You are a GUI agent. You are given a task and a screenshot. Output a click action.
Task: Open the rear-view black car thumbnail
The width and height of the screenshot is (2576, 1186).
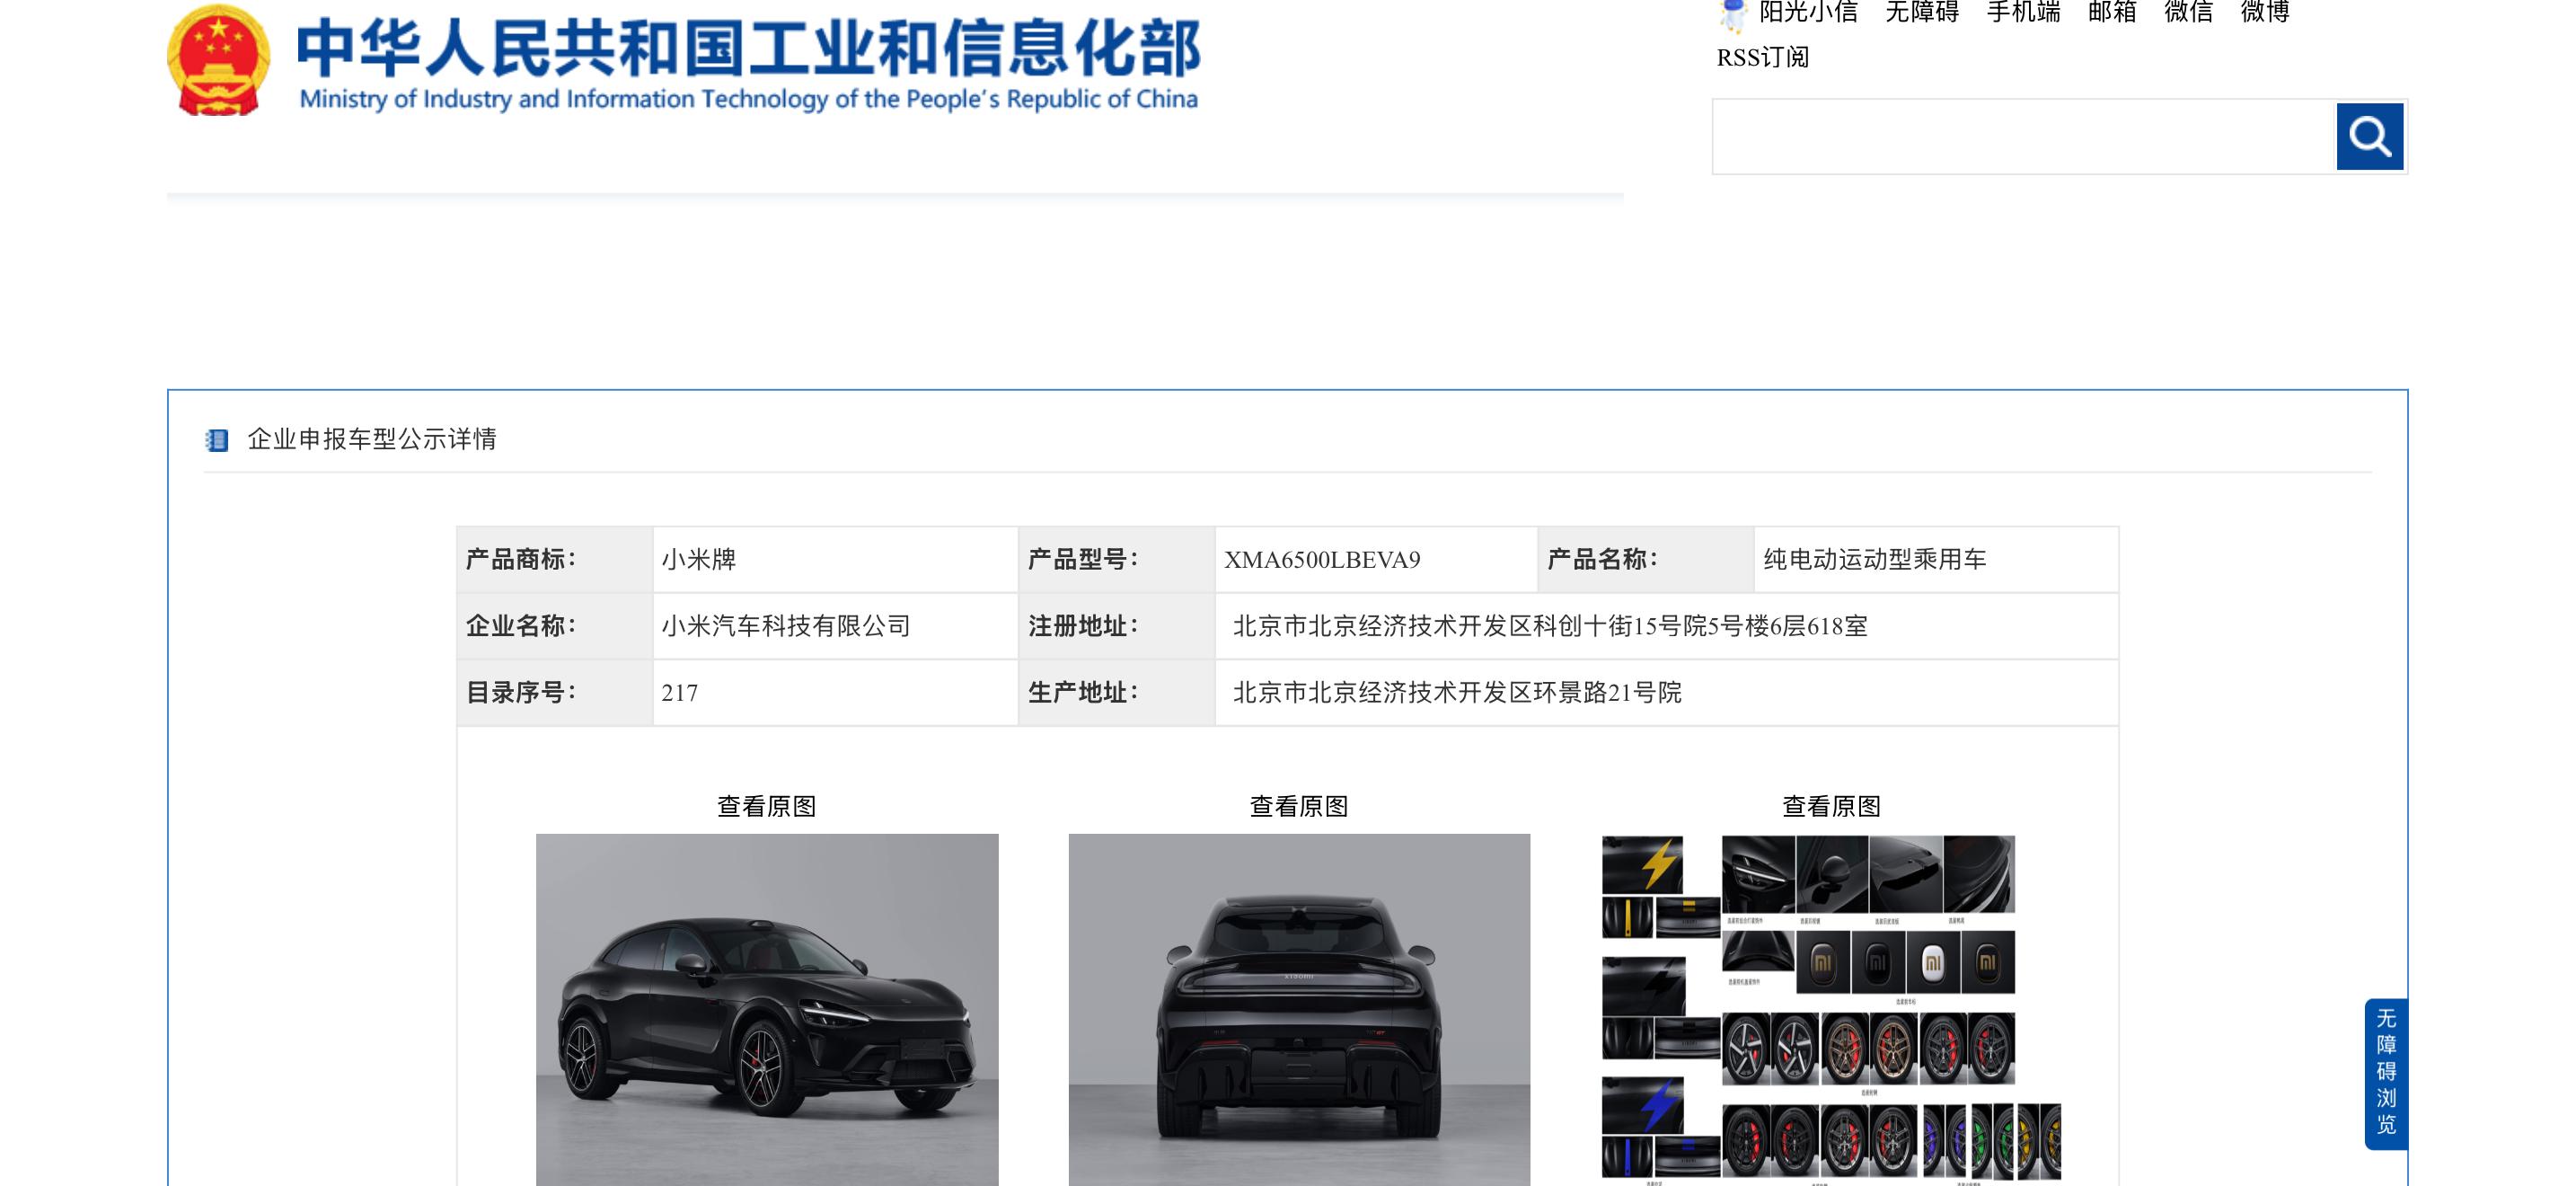point(1298,1010)
